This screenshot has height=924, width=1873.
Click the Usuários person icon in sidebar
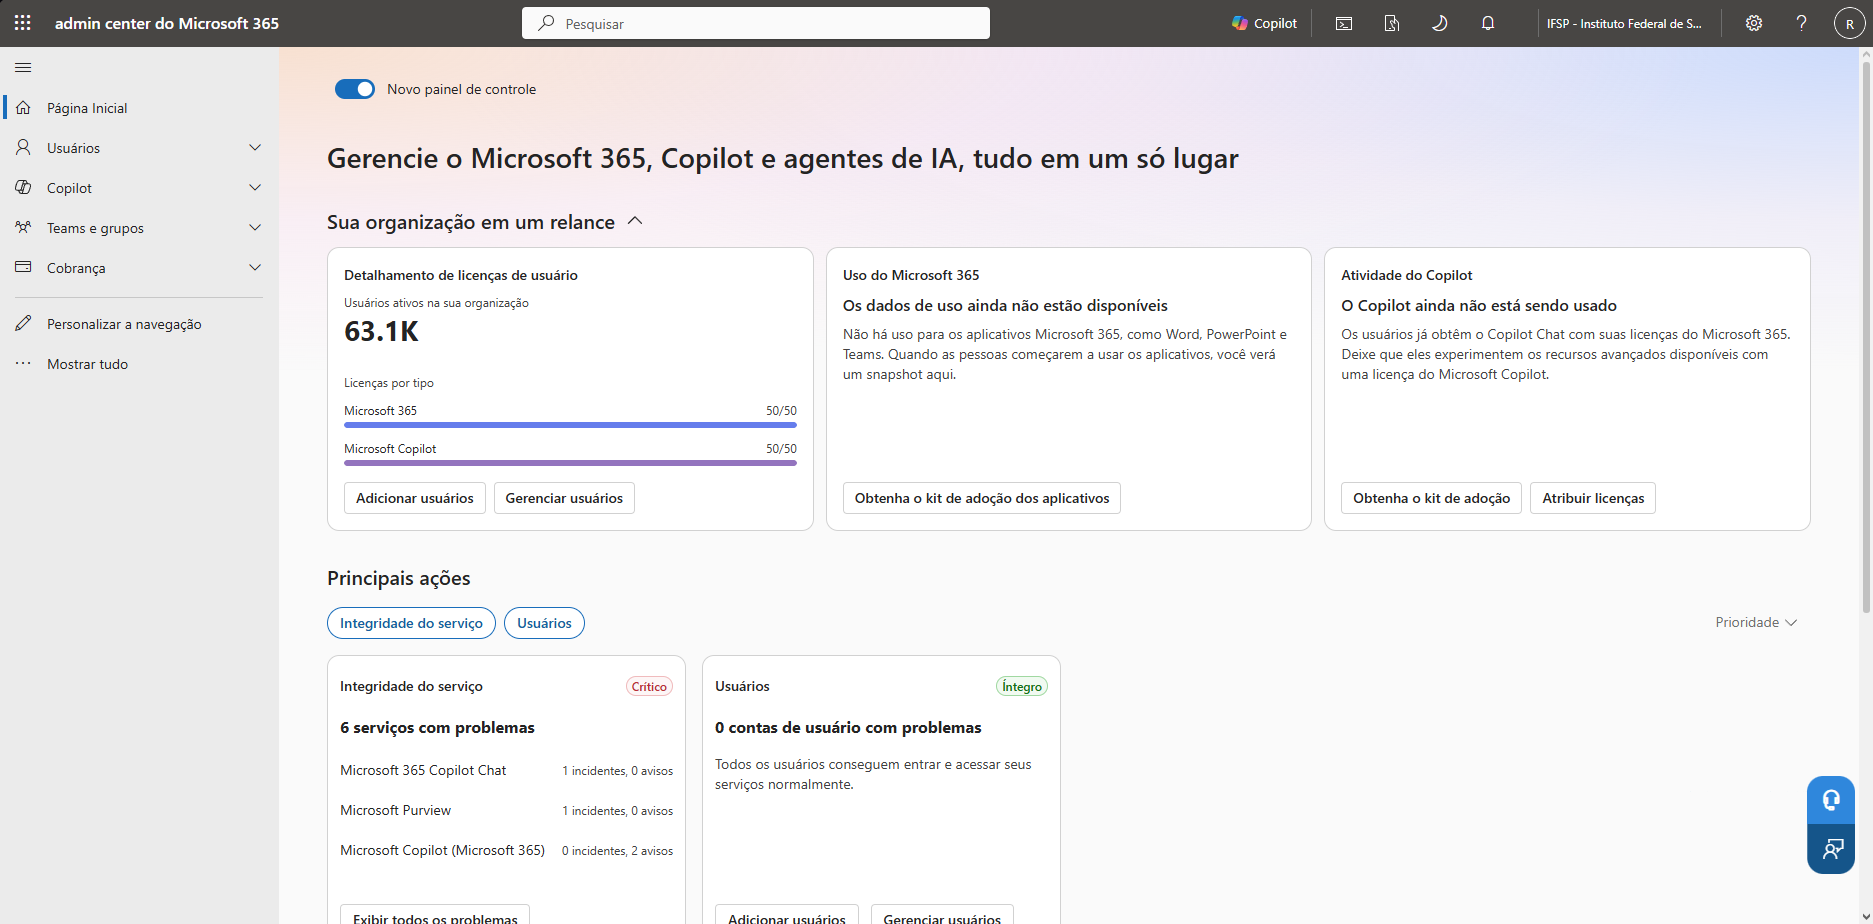point(23,147)
